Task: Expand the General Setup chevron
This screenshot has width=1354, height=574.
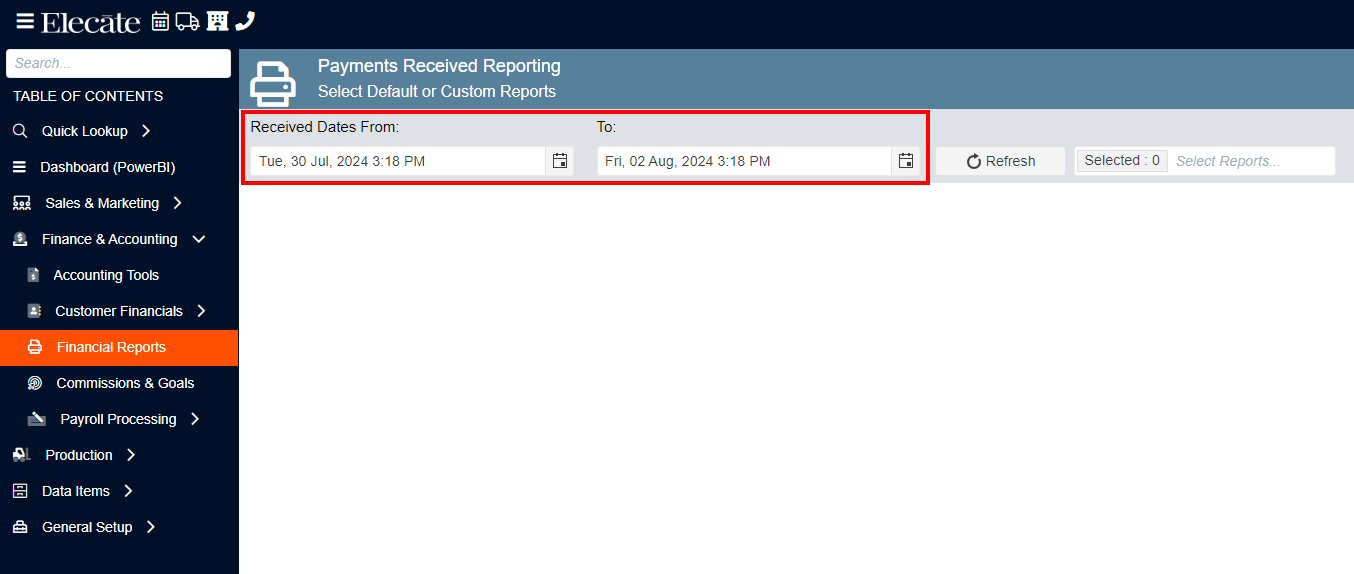Action: point(151,527)
